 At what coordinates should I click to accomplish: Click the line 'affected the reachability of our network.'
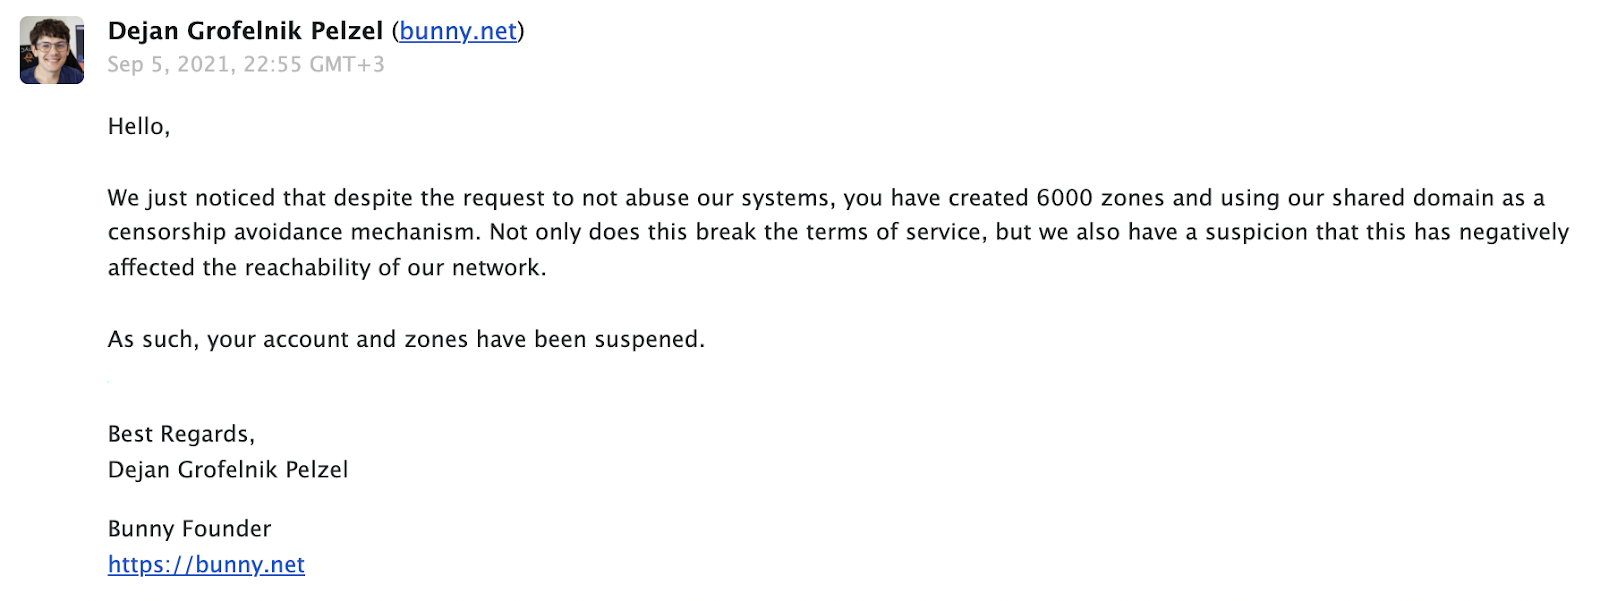tap(327, 268)
